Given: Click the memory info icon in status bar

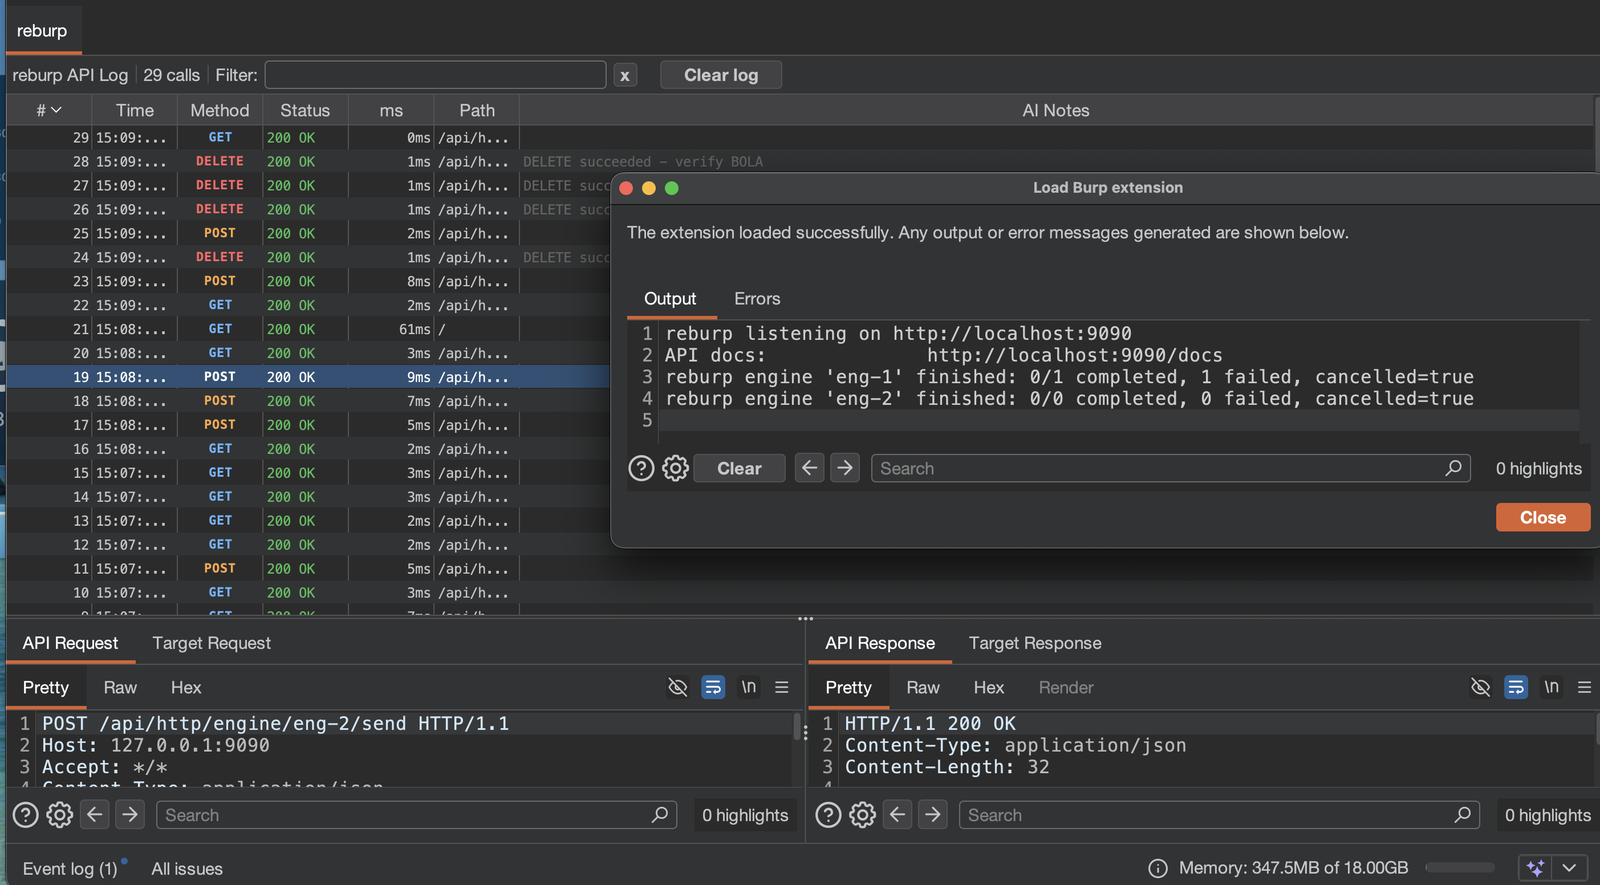Looking at the screenshot, I should 1158,868.
